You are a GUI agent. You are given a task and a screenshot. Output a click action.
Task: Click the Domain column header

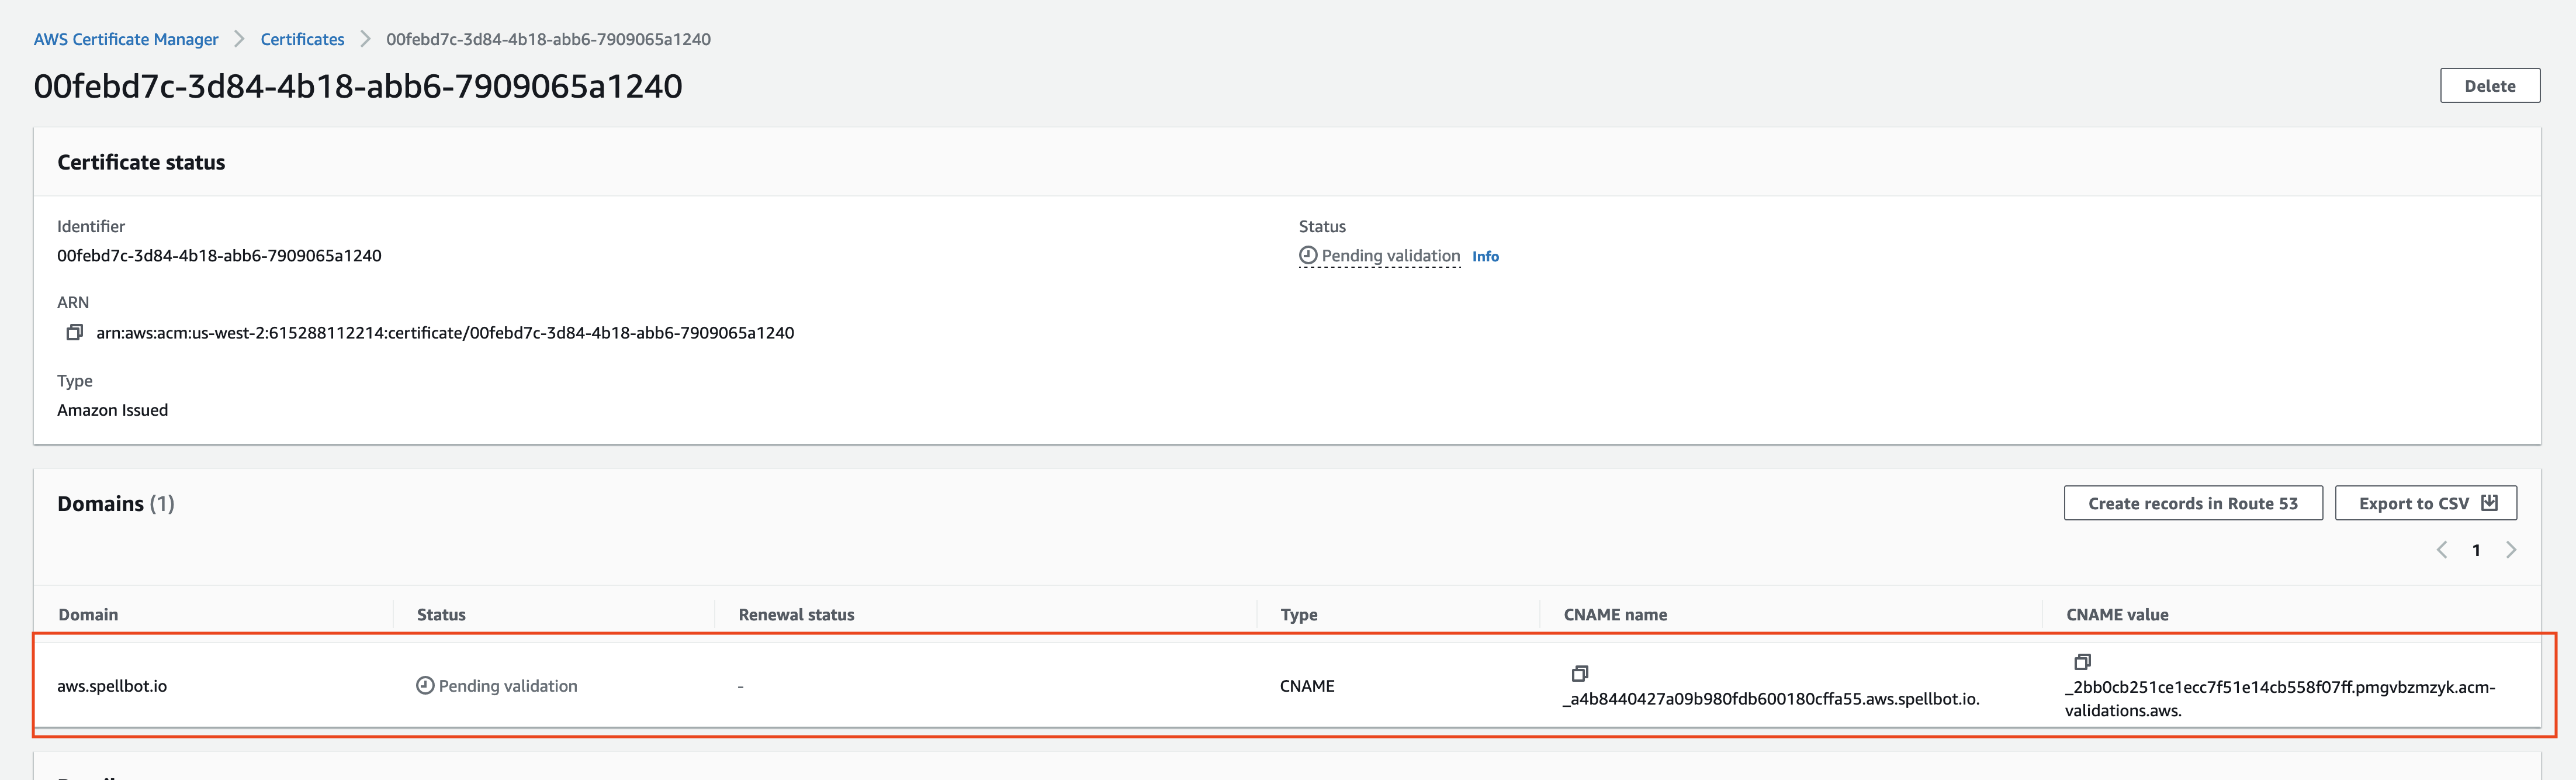88,614
